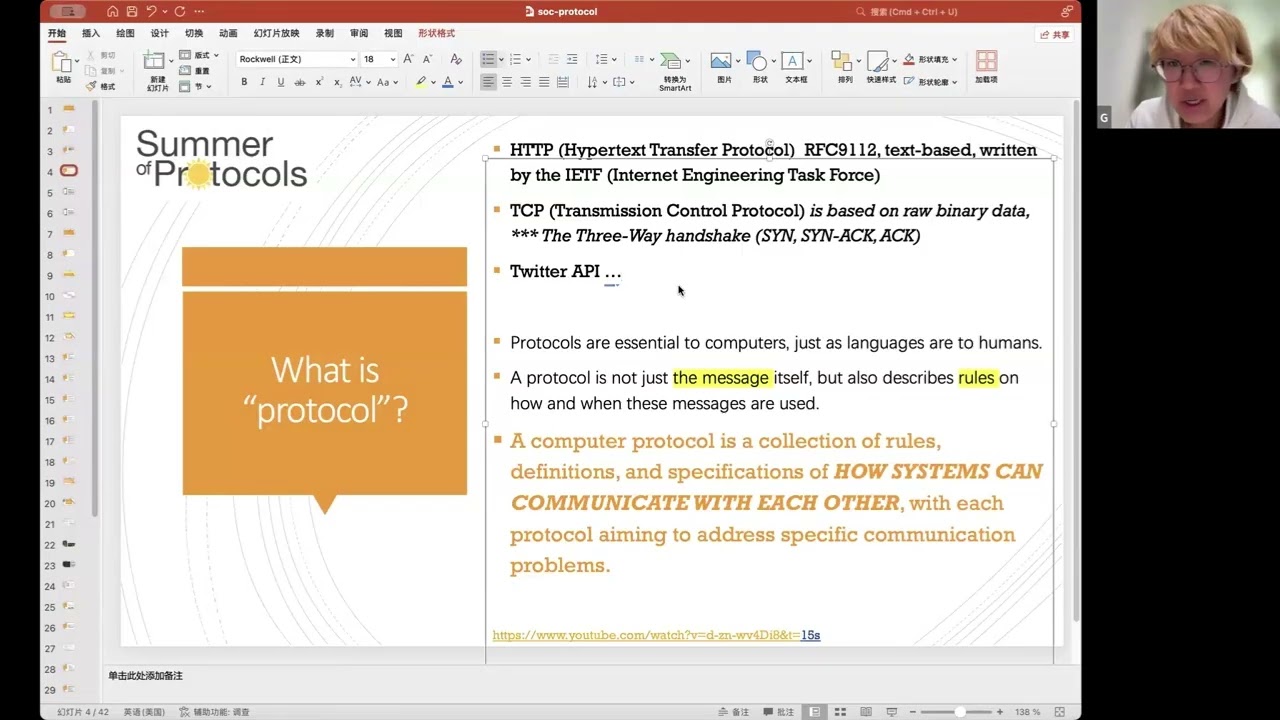Screen dimensions: 1280x720
Task: Undo the last action
Action: (x=151, y=12)
